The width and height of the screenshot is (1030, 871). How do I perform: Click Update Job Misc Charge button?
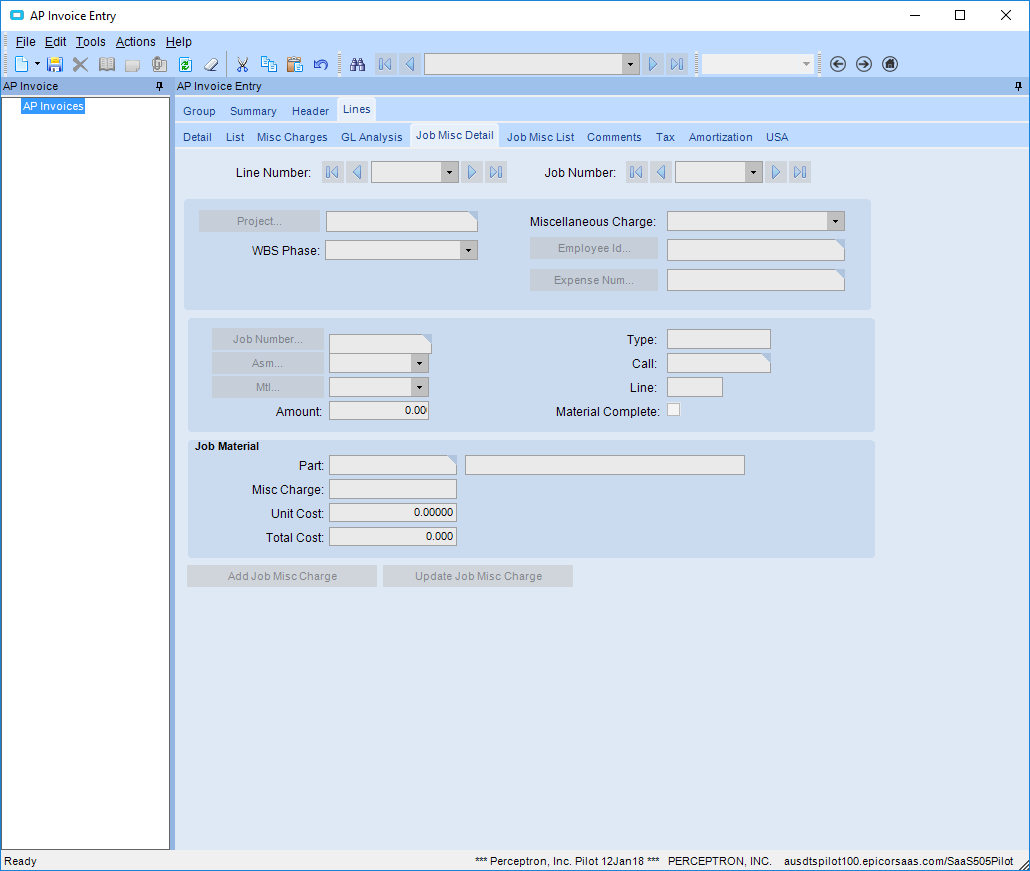(x=478, y=576)
